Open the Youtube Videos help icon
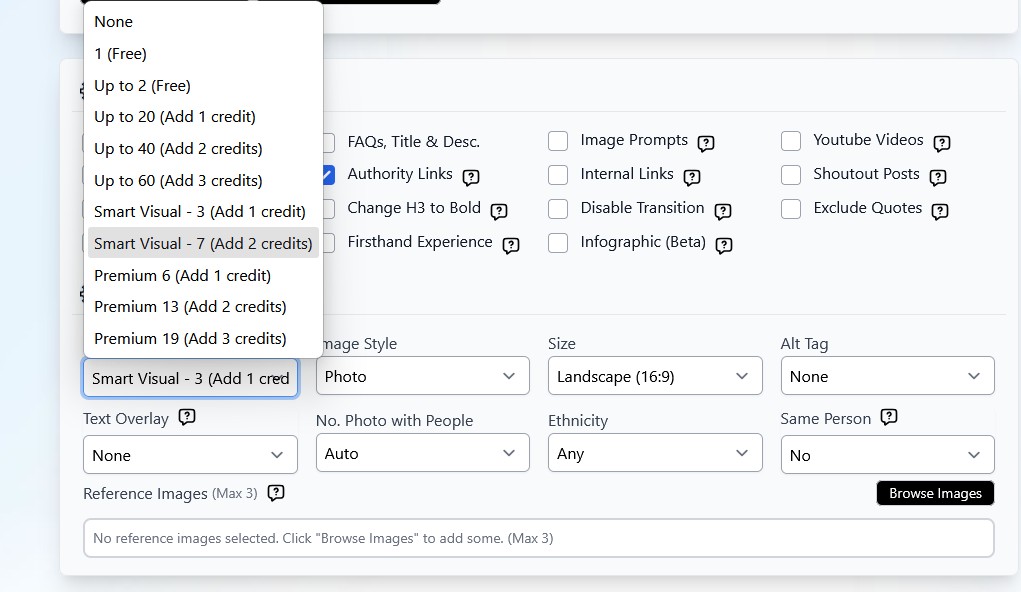The image size is (1021, 592). tap(942, 143)
